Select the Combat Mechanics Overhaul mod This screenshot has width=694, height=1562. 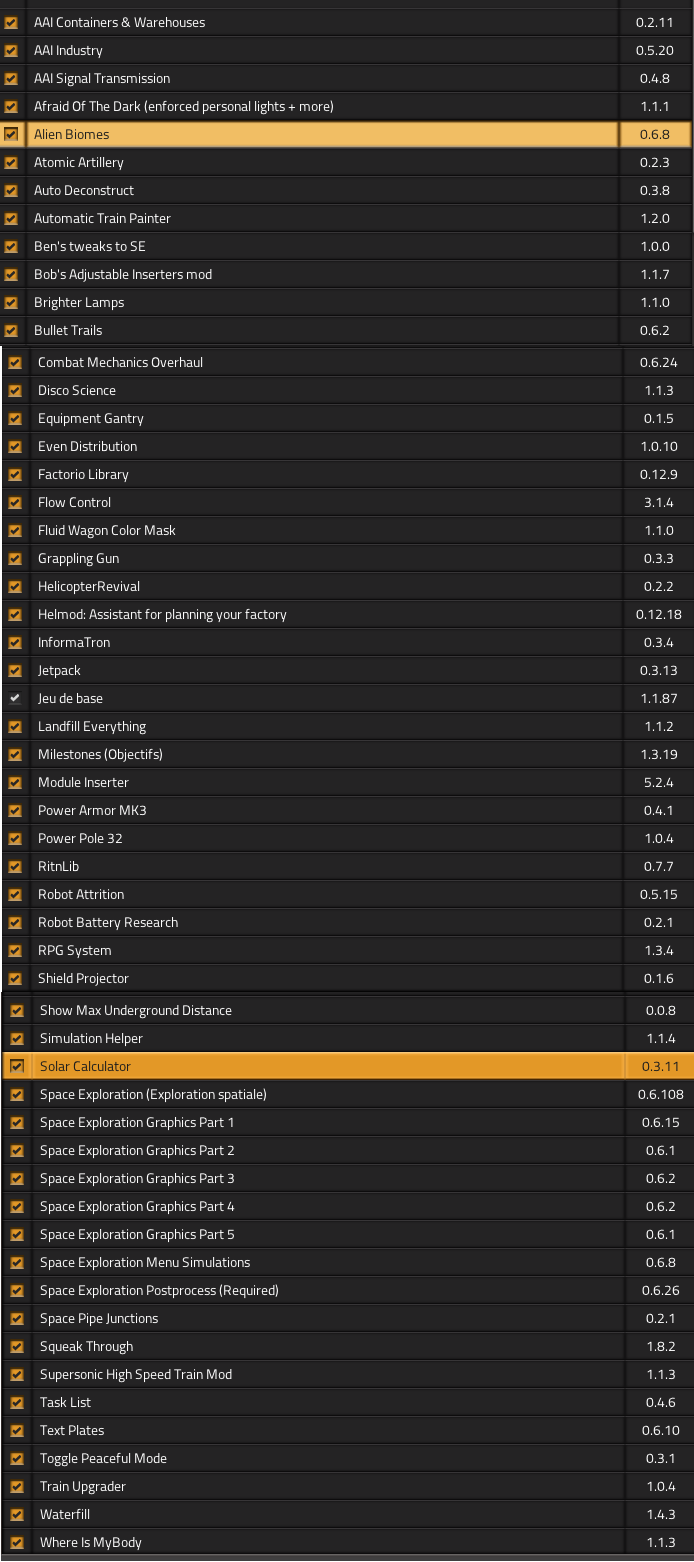(x=325, y=362)
